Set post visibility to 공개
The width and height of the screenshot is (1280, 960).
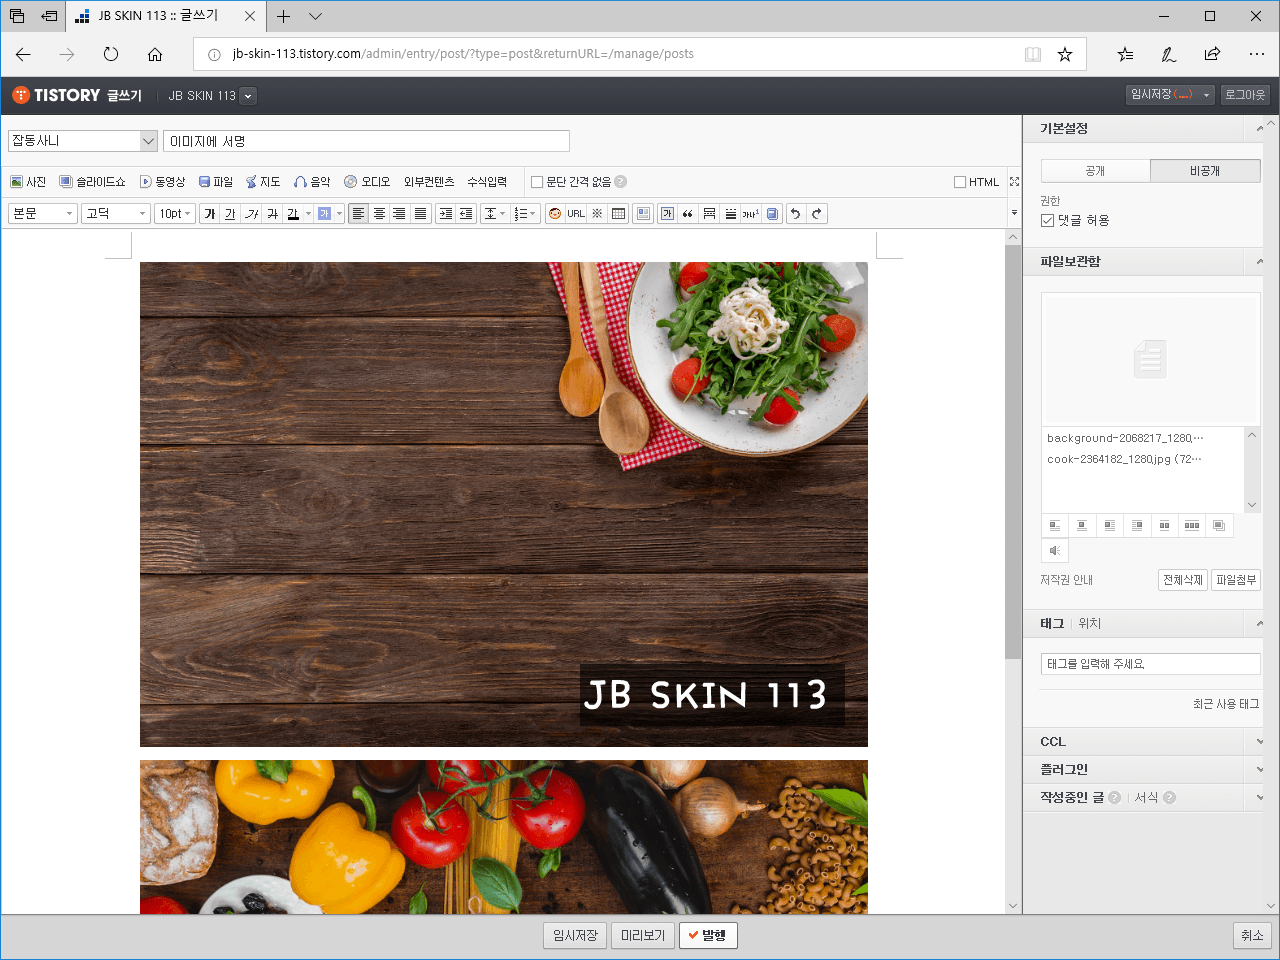point(1095,171)
